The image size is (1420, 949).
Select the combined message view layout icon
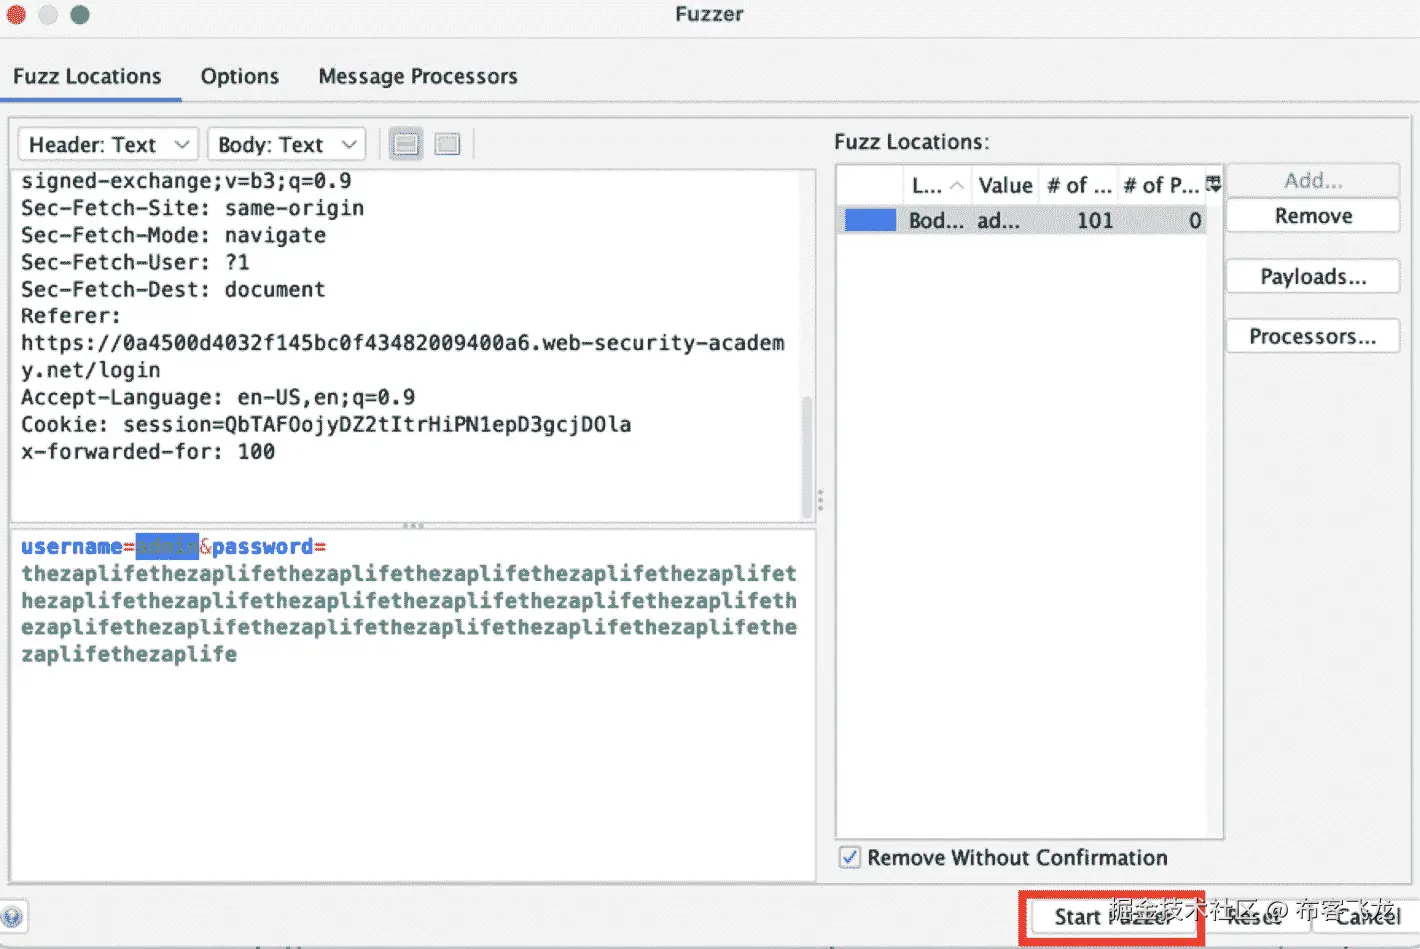(x=447, y=143)
